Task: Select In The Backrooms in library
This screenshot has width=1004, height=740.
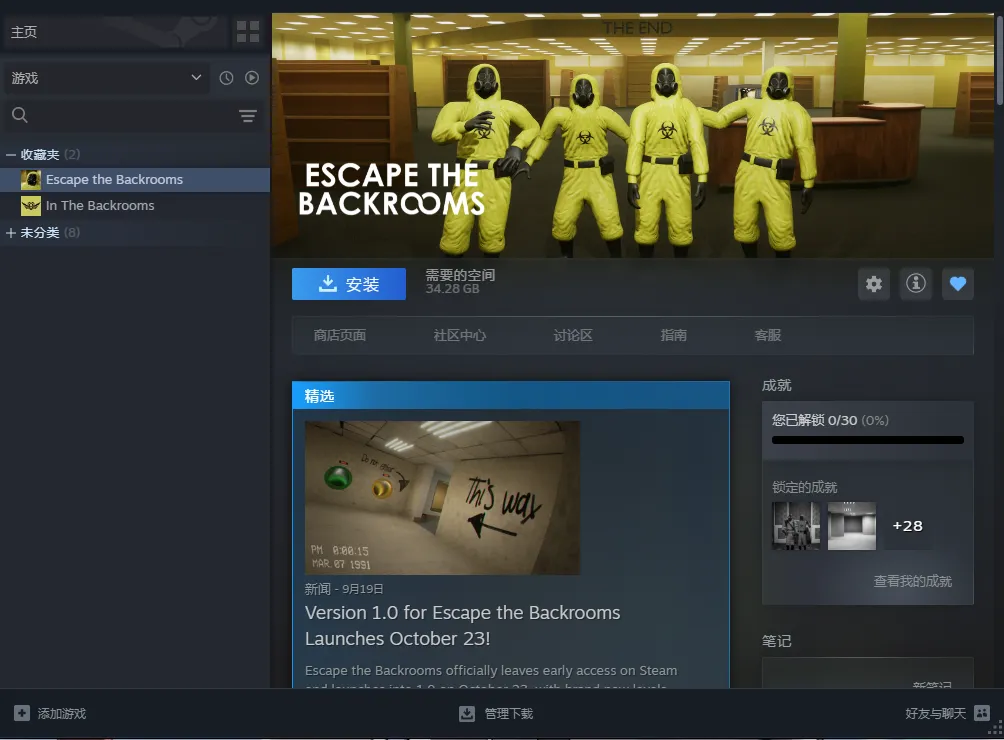Action: point(100,206)
